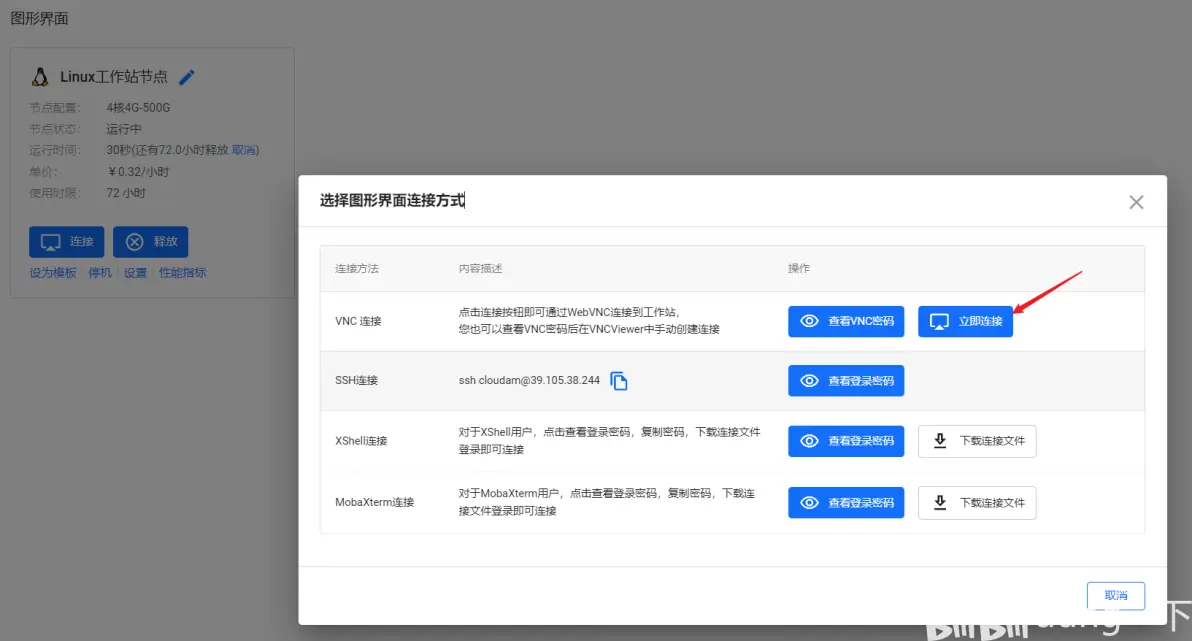Click 释放 button on the node card
1192x641 pixels.
(x=151, y=242)
